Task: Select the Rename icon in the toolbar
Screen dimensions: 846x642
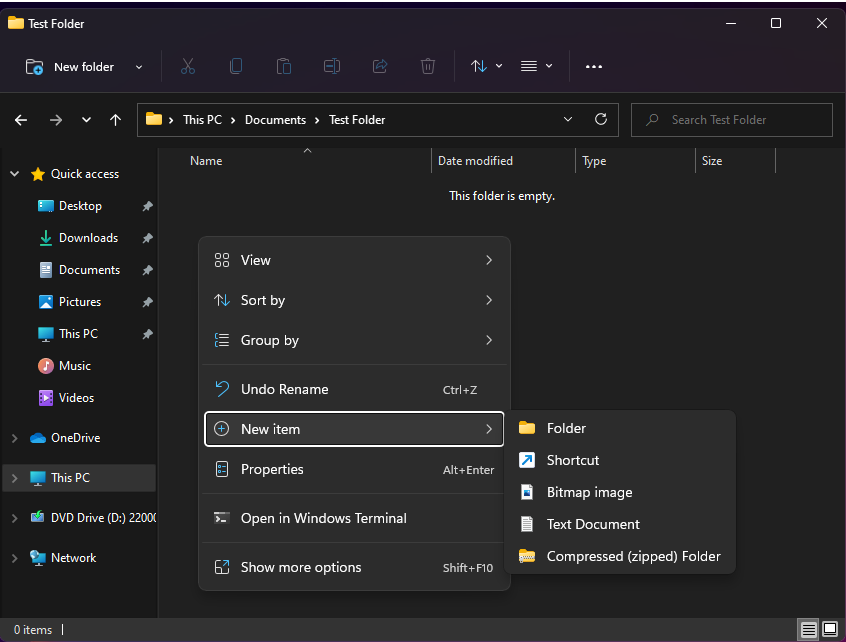Action: click(x=331, y=66)
